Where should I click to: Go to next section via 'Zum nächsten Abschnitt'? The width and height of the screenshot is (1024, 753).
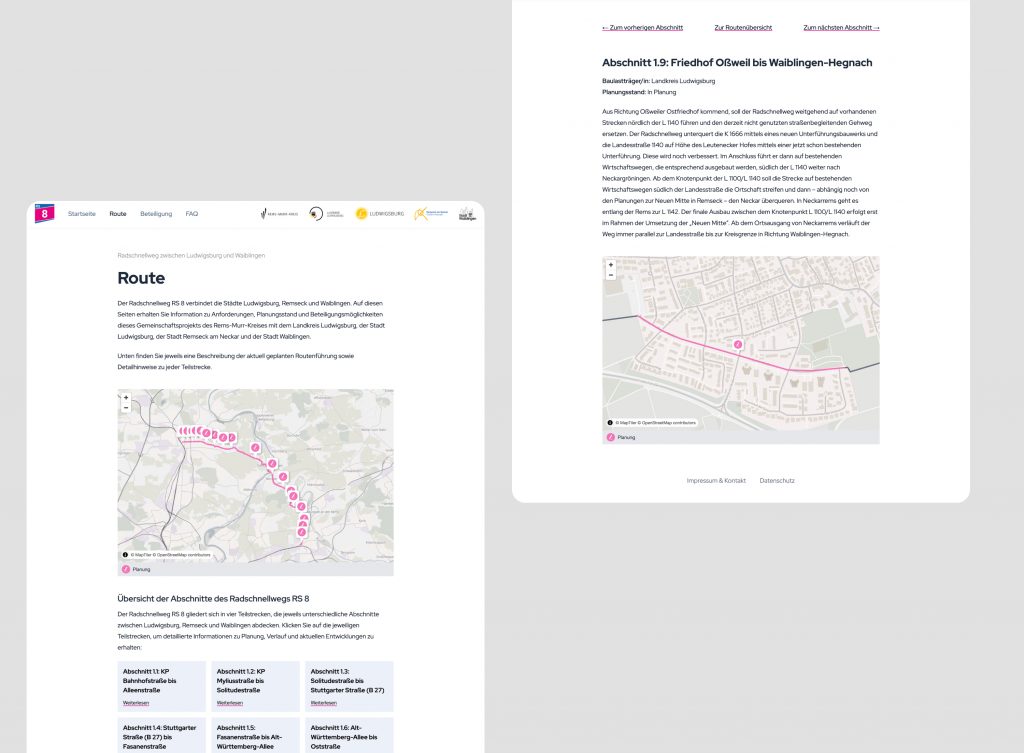point(841,28)
